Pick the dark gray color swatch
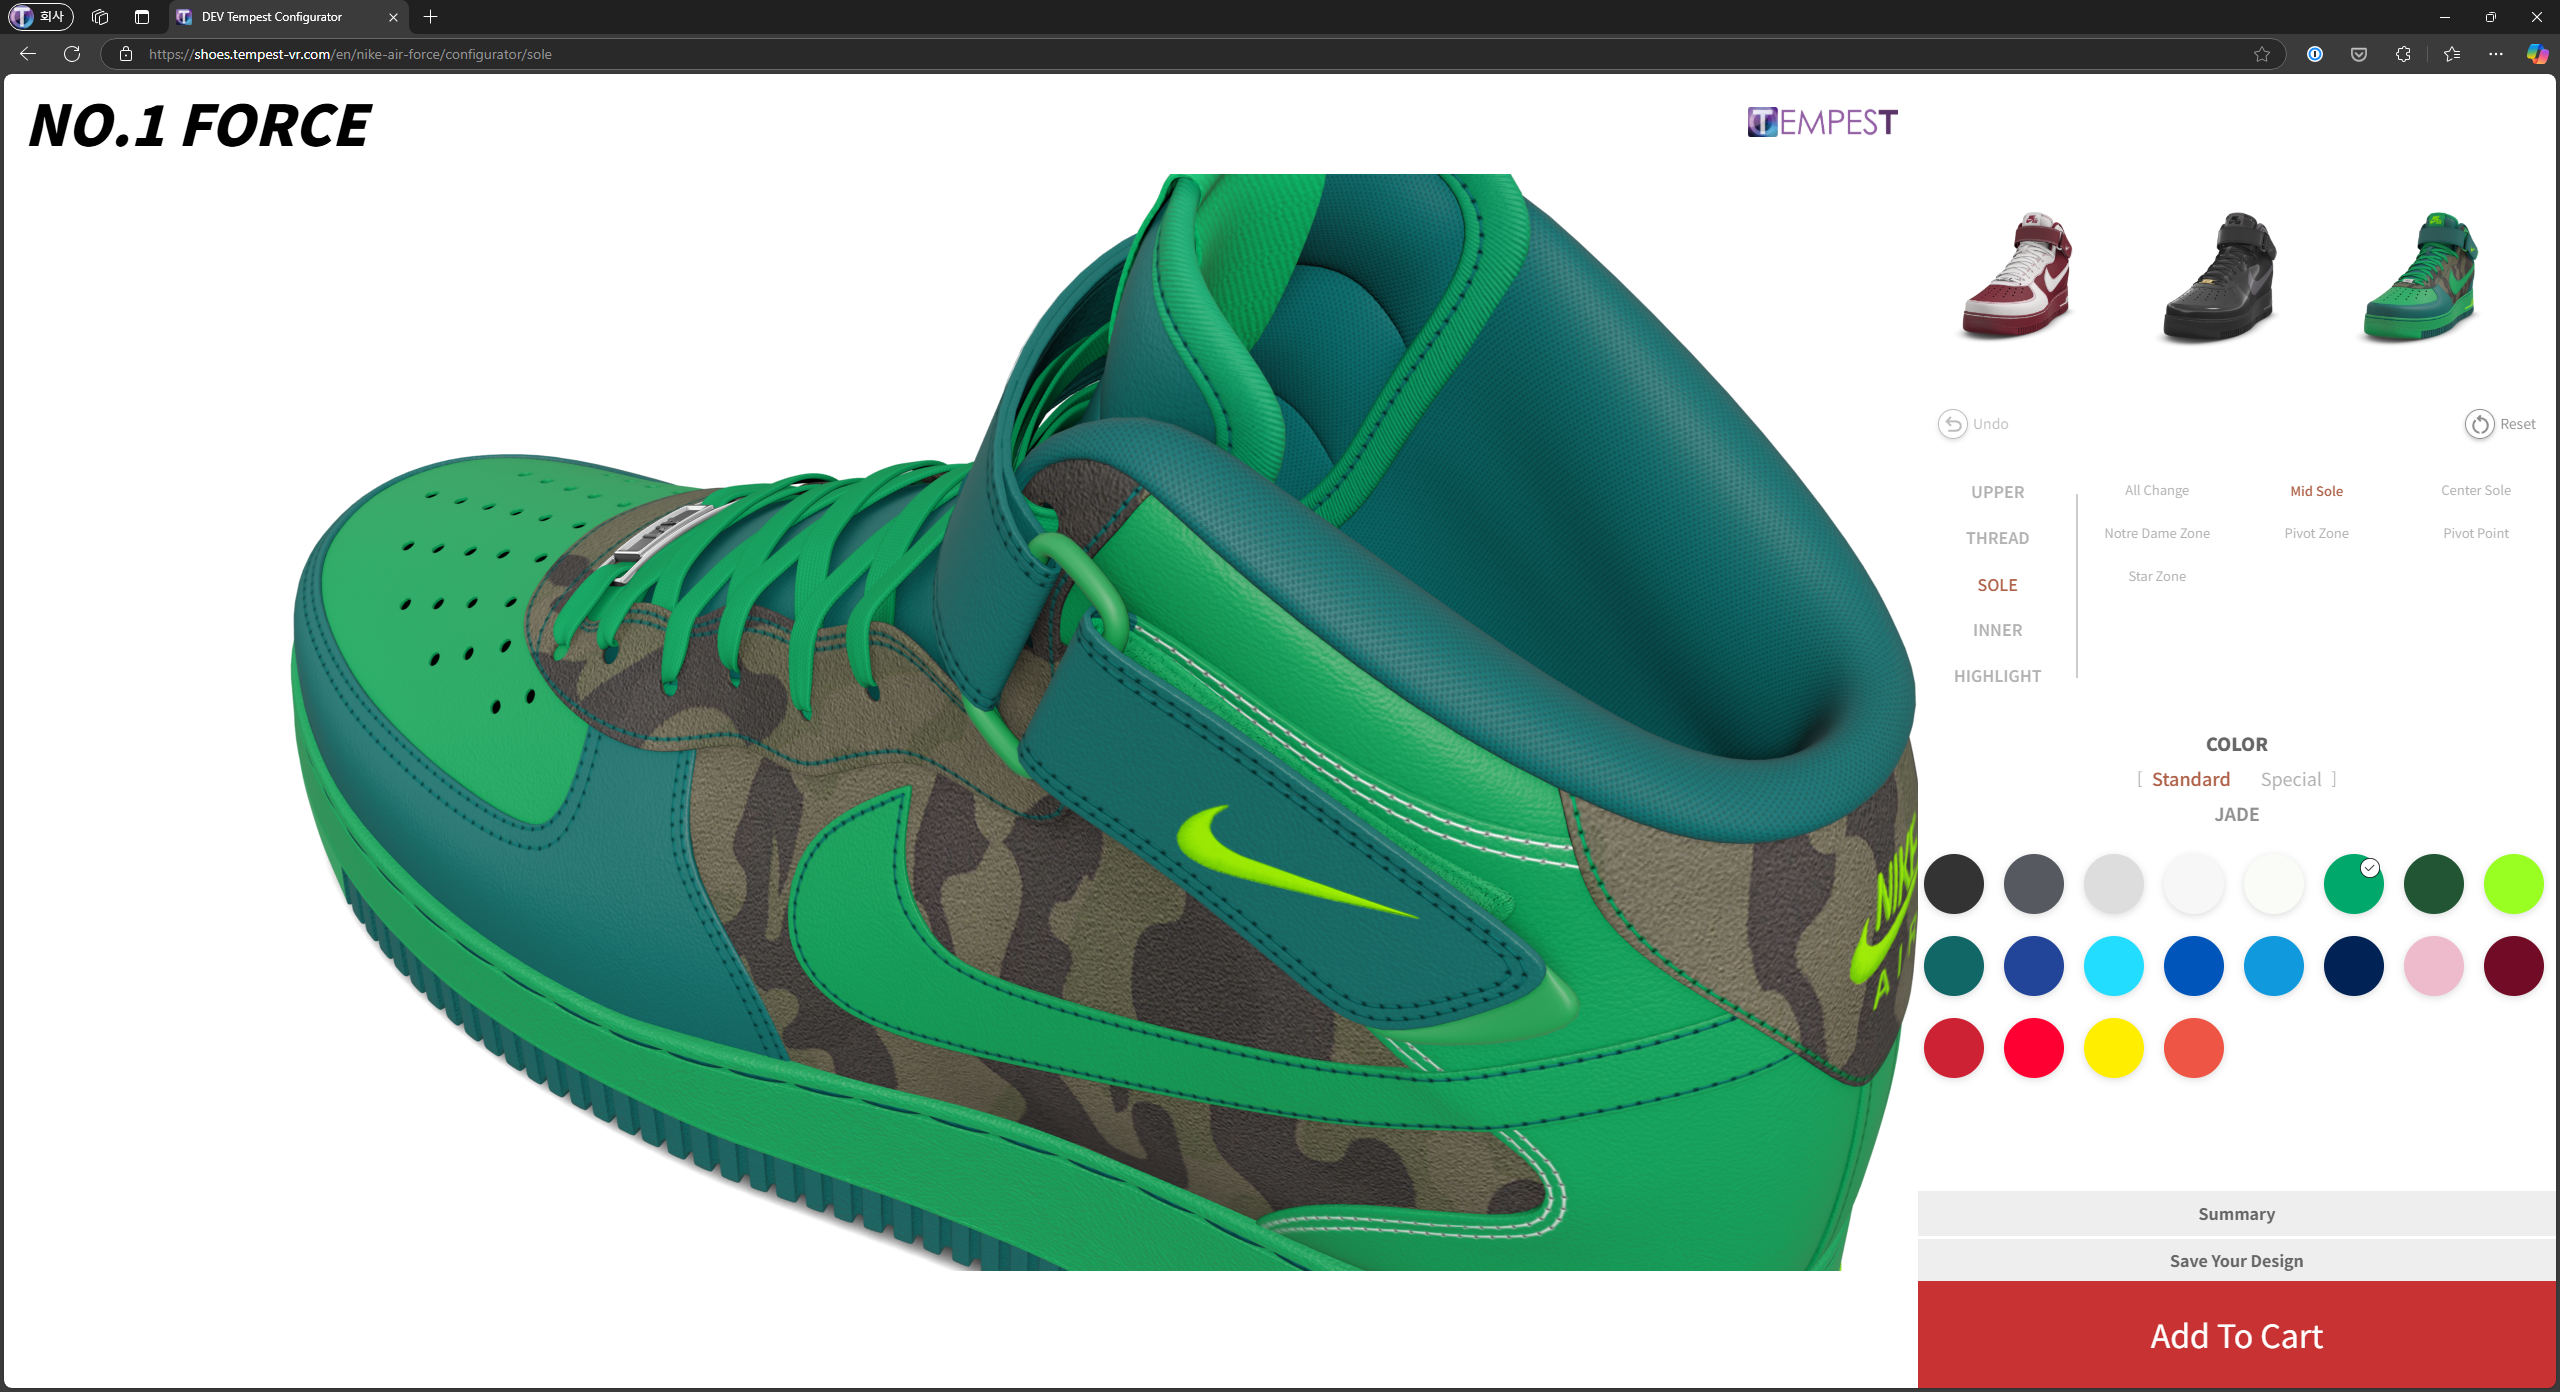Screen dimensions: 2560x1392 point(2033,884)
